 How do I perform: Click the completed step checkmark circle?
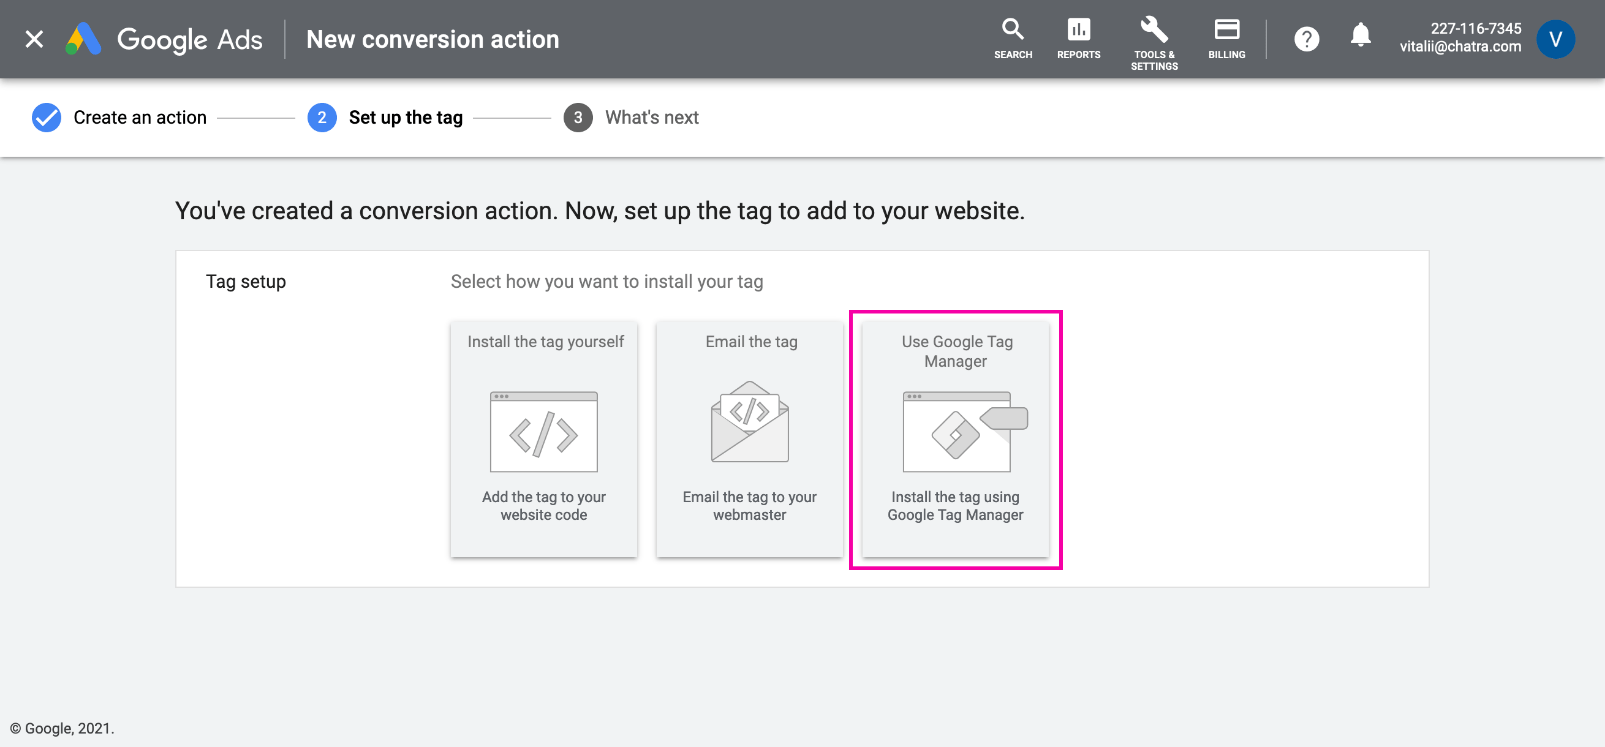pos(46,118)
